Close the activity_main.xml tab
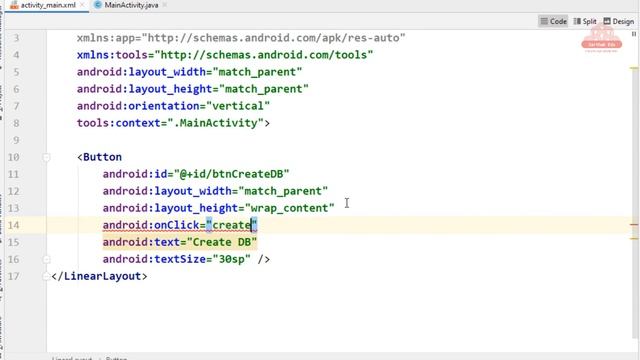 (82, 5)
